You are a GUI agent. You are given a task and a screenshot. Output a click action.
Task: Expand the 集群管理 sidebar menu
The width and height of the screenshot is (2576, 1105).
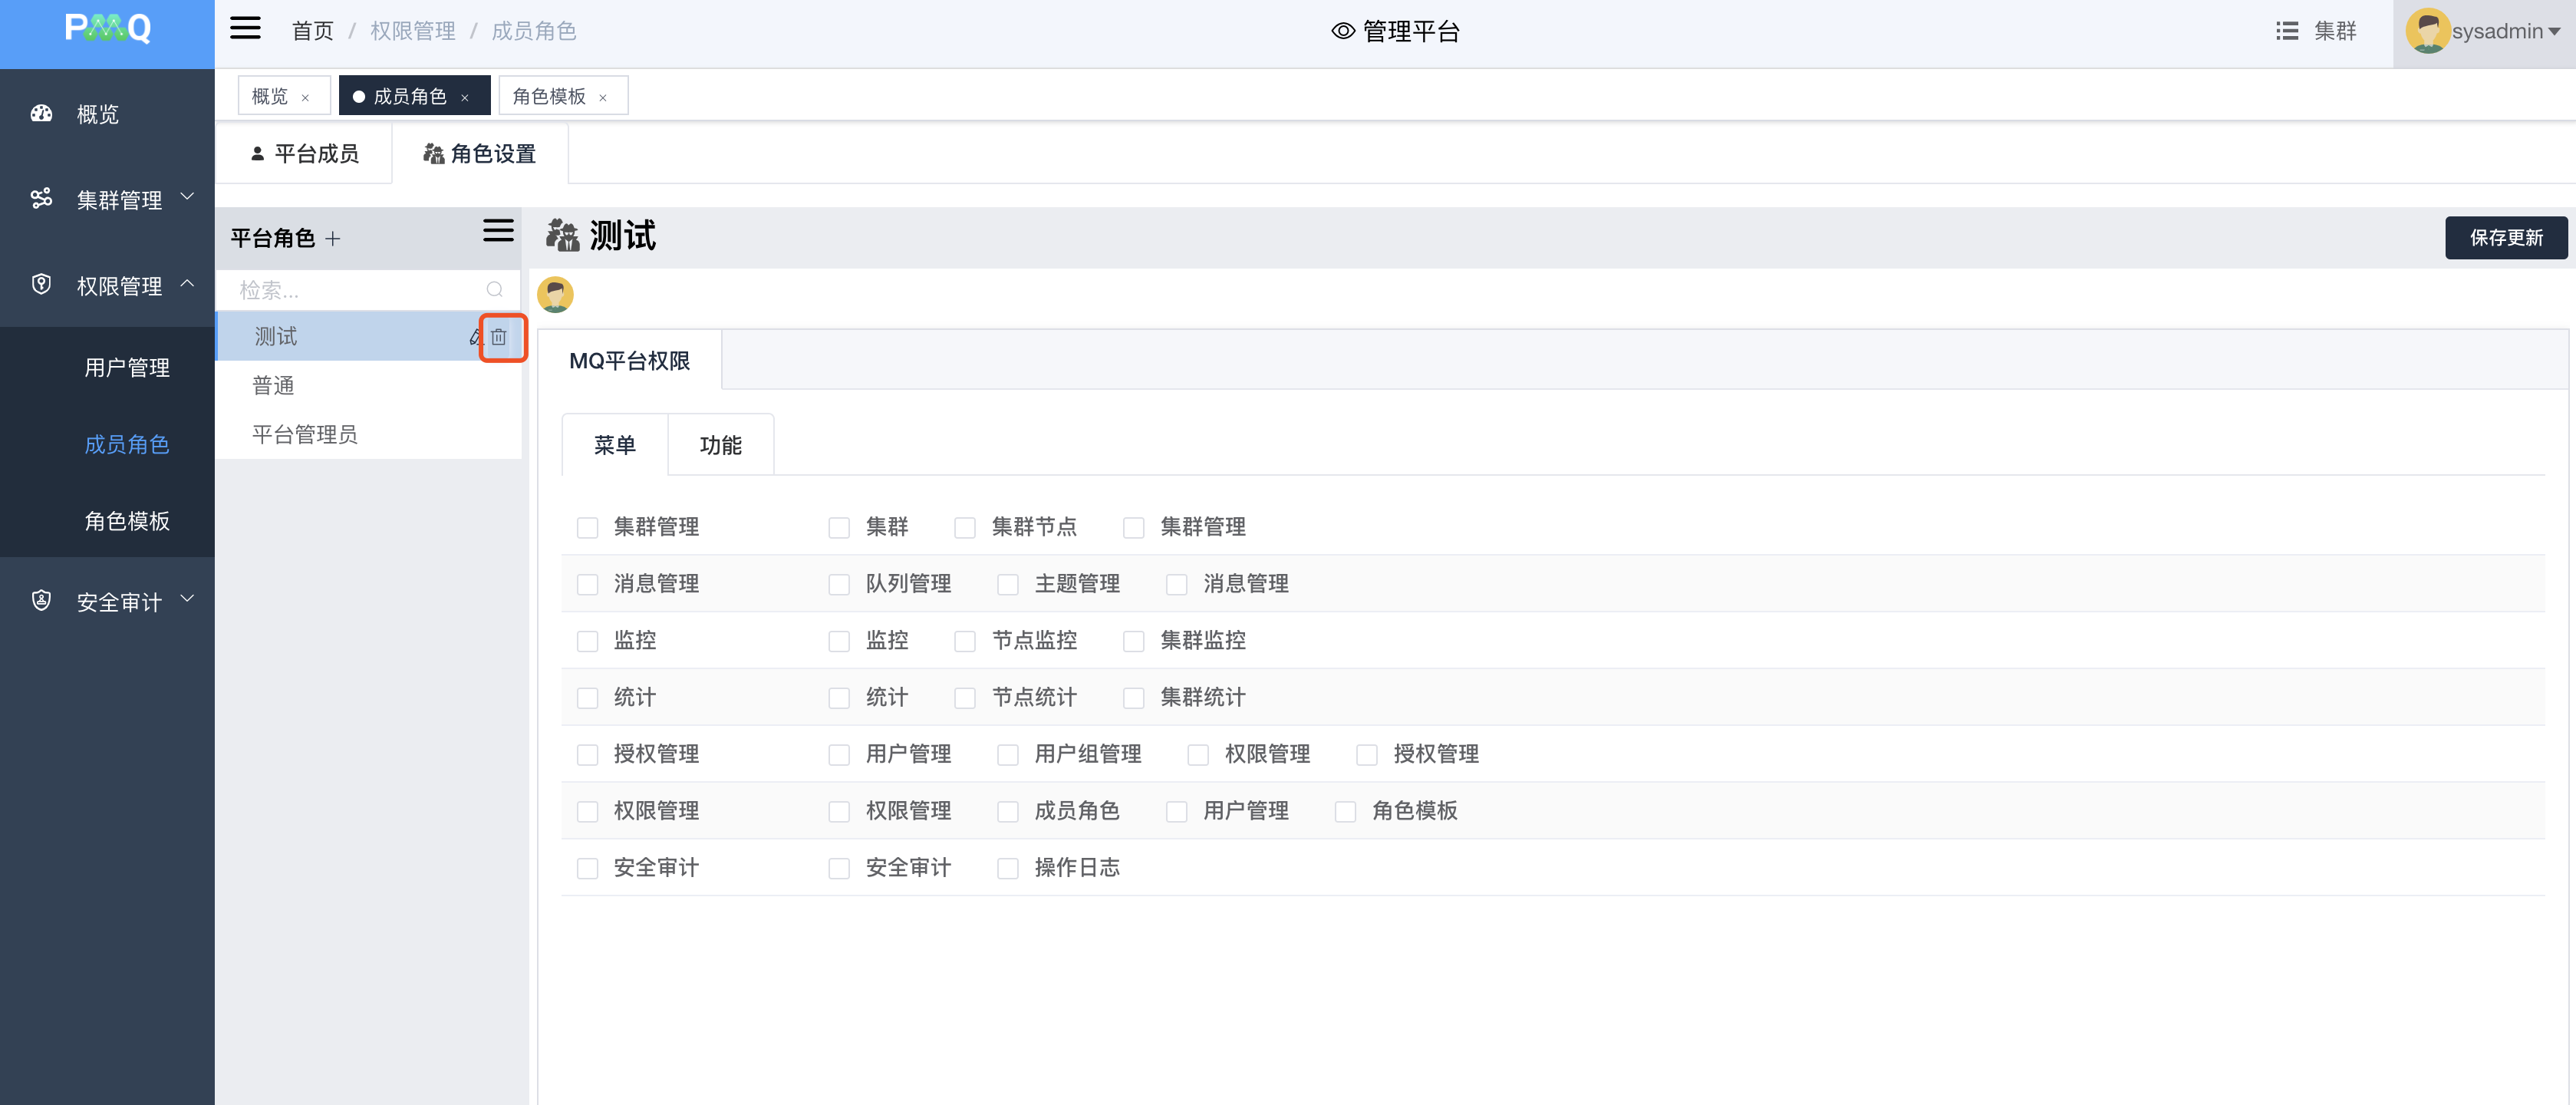coord(119,200)
